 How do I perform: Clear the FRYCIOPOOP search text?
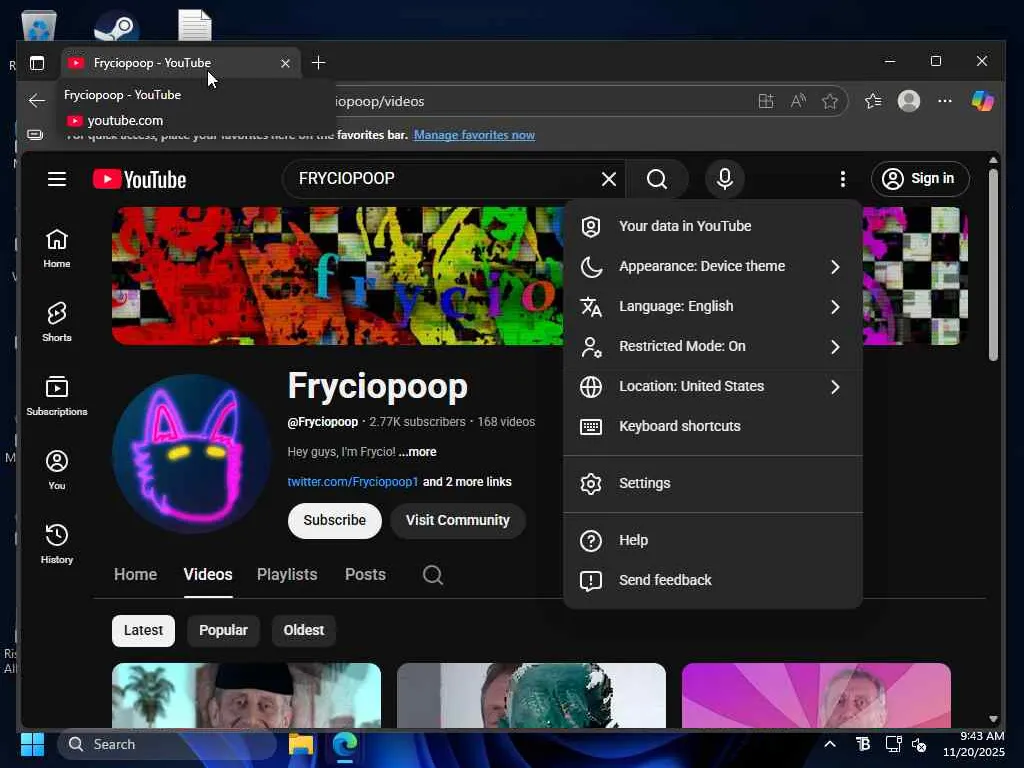(x=609, y=179)
